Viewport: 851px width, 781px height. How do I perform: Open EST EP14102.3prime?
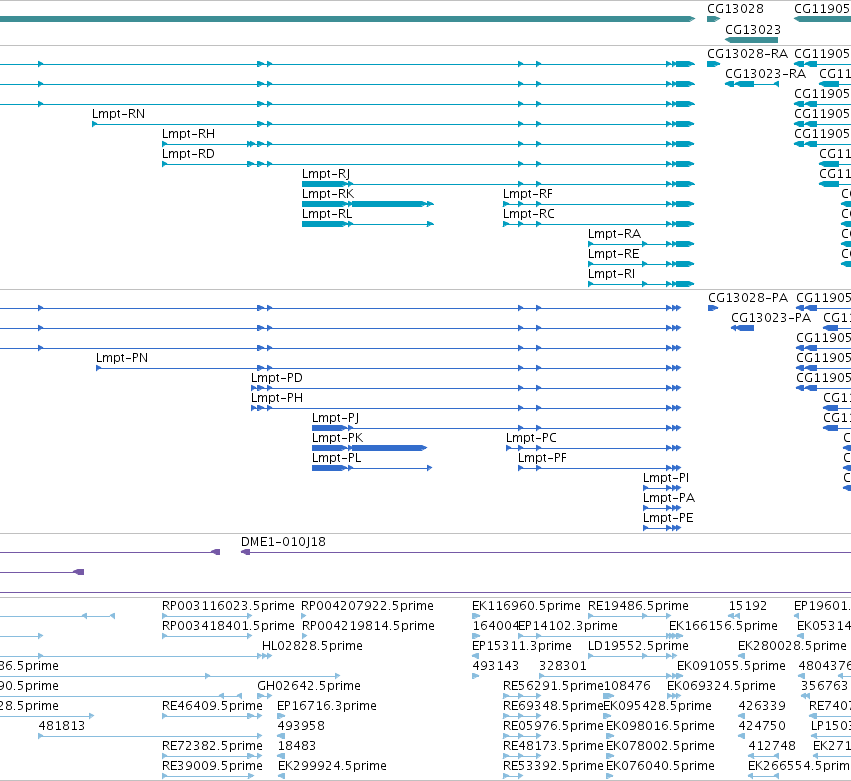[568, 626]
